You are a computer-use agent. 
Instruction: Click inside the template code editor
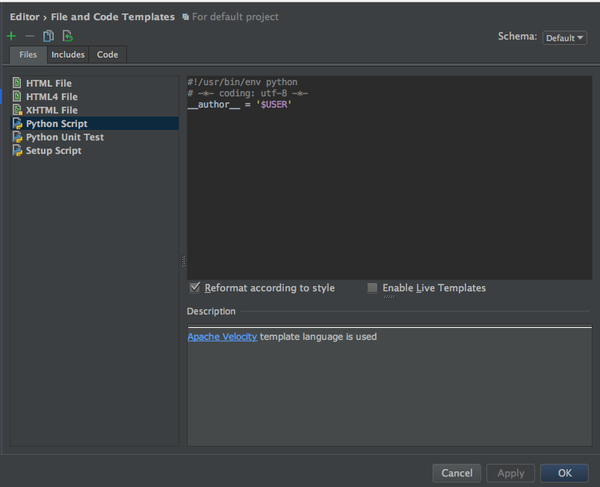point(389,190)
